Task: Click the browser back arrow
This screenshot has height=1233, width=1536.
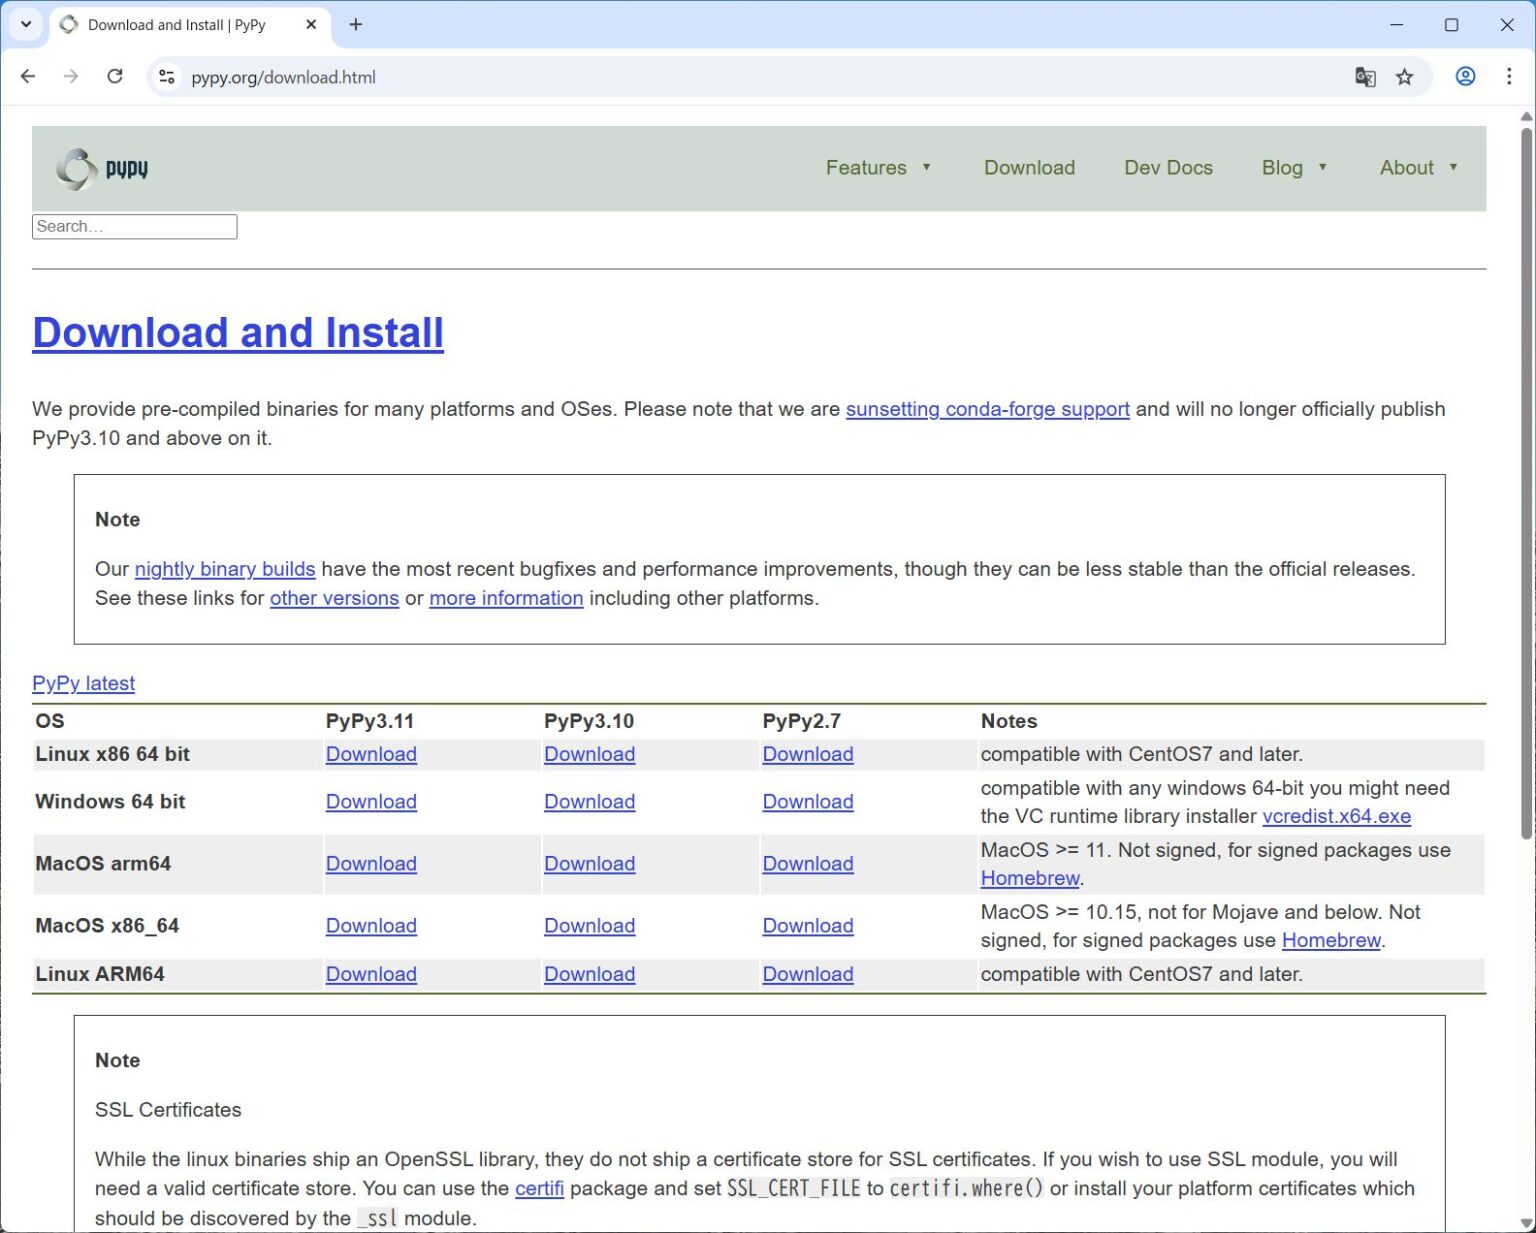Action: (28, 77)
